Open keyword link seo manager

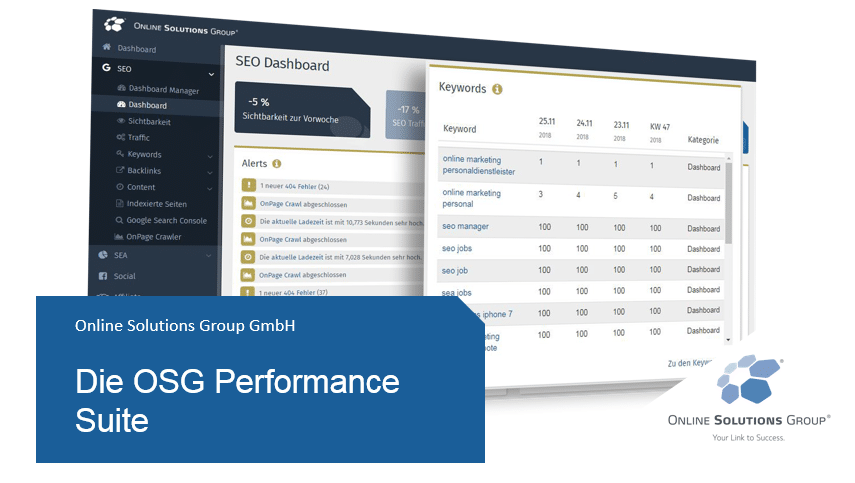point(465,226)
